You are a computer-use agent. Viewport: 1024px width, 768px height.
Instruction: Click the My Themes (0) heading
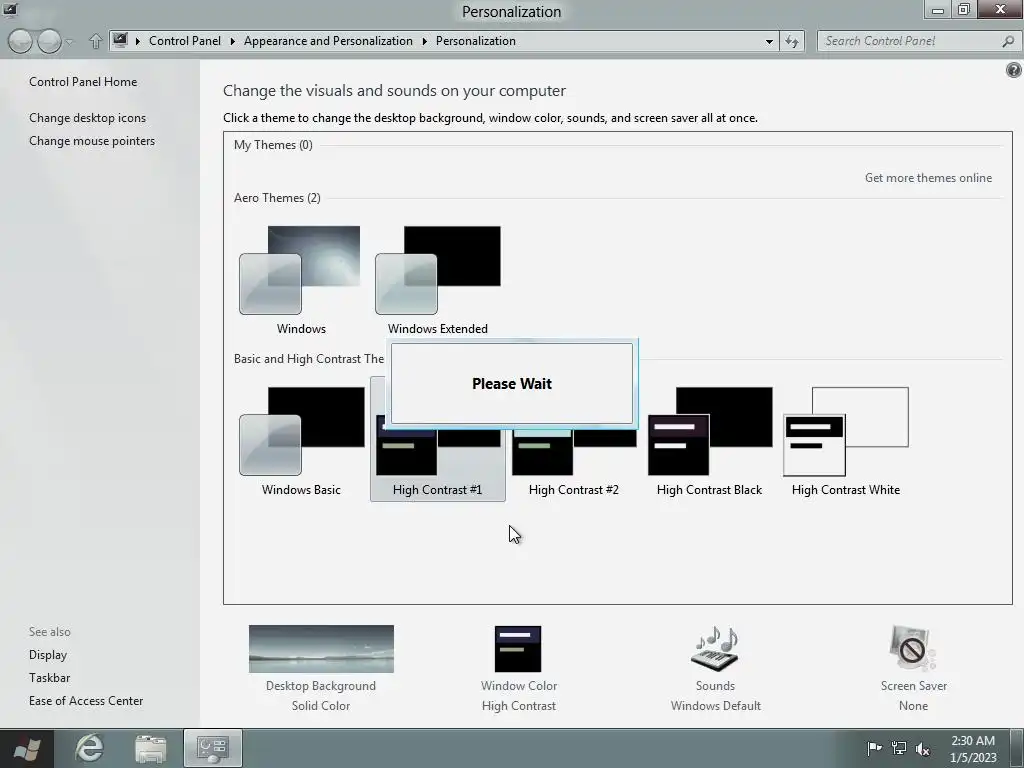coord(273,145)
